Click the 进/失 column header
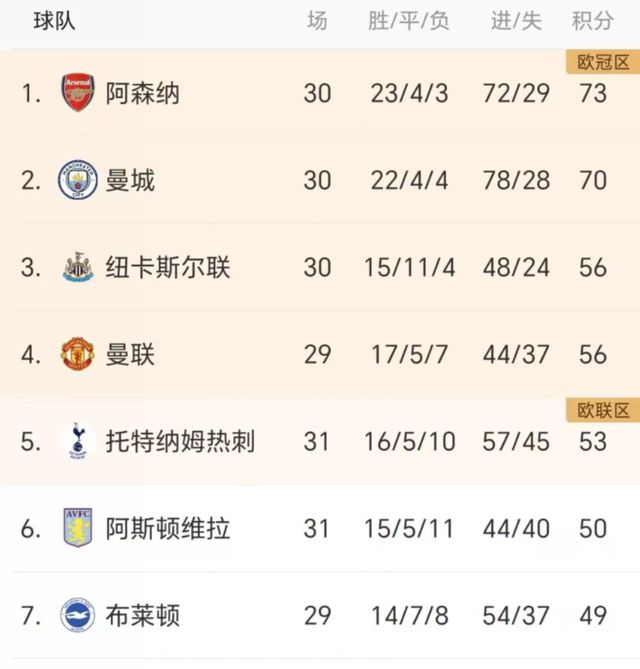This screenshot has width=640, height=669. coord(516,22)
